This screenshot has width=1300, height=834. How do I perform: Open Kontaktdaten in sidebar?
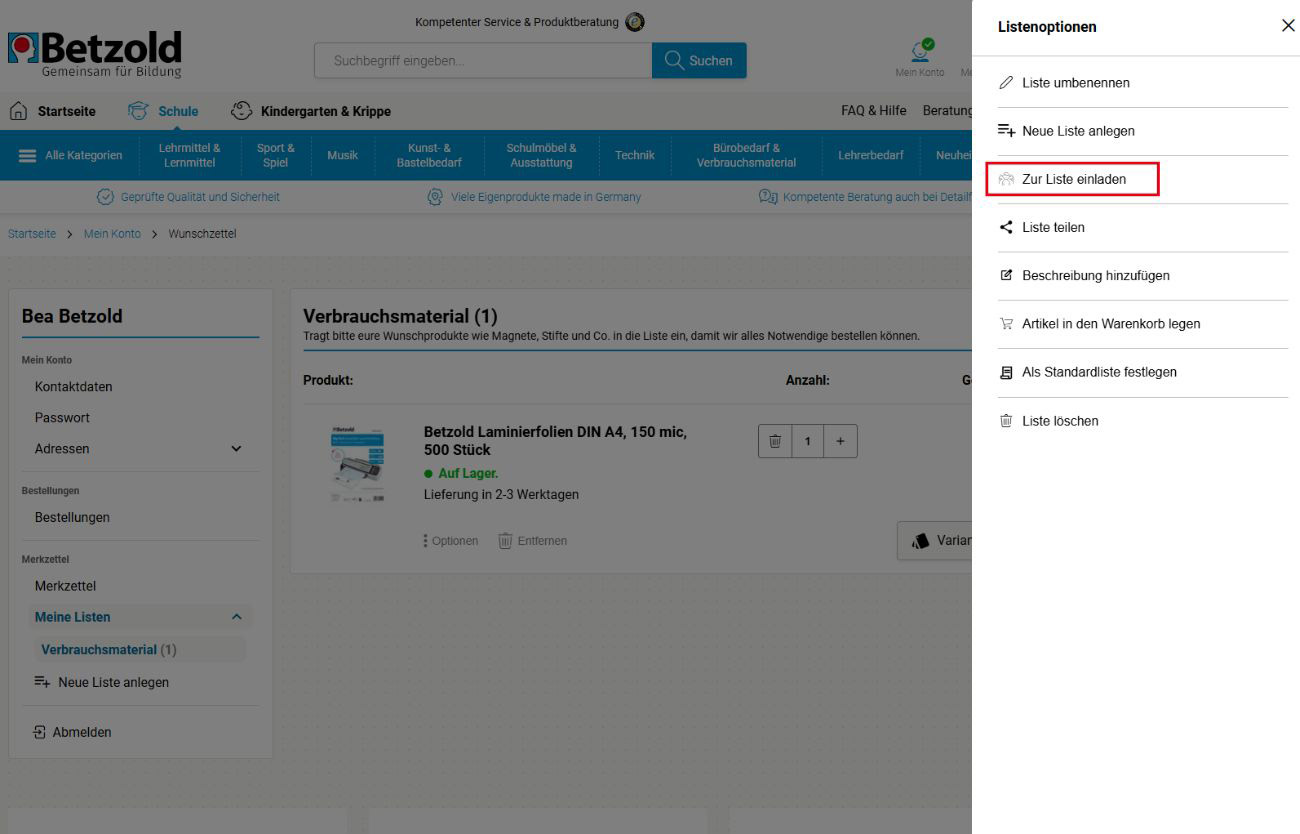click(73, 387)
